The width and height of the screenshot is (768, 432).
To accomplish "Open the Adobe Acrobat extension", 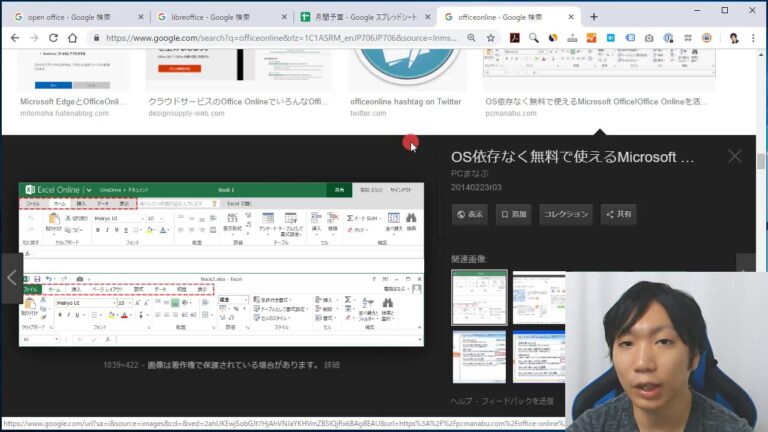I will pos(514,38).
